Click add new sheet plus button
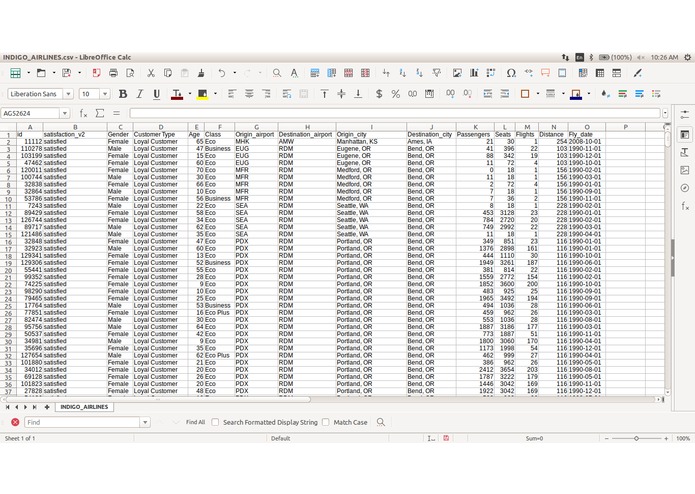Image resolution: width=695 pixels, height=494 pixels. pyautogui.click(x=47, y=407)
